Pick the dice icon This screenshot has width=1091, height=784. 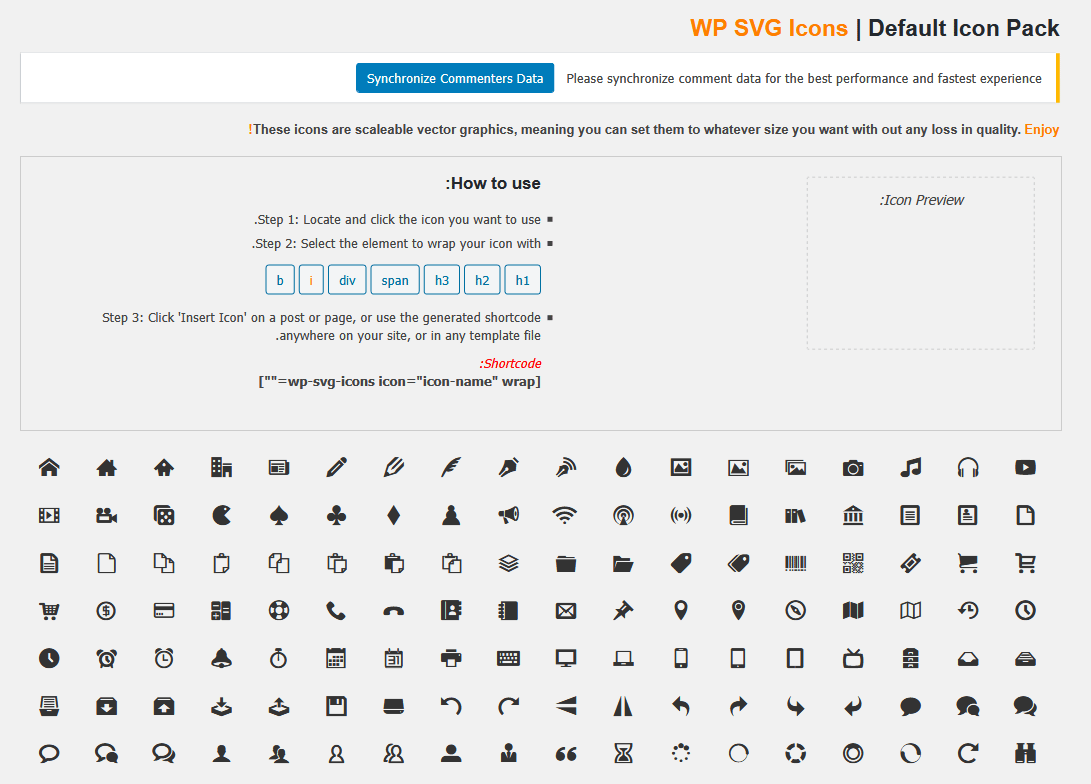[164, 515]
